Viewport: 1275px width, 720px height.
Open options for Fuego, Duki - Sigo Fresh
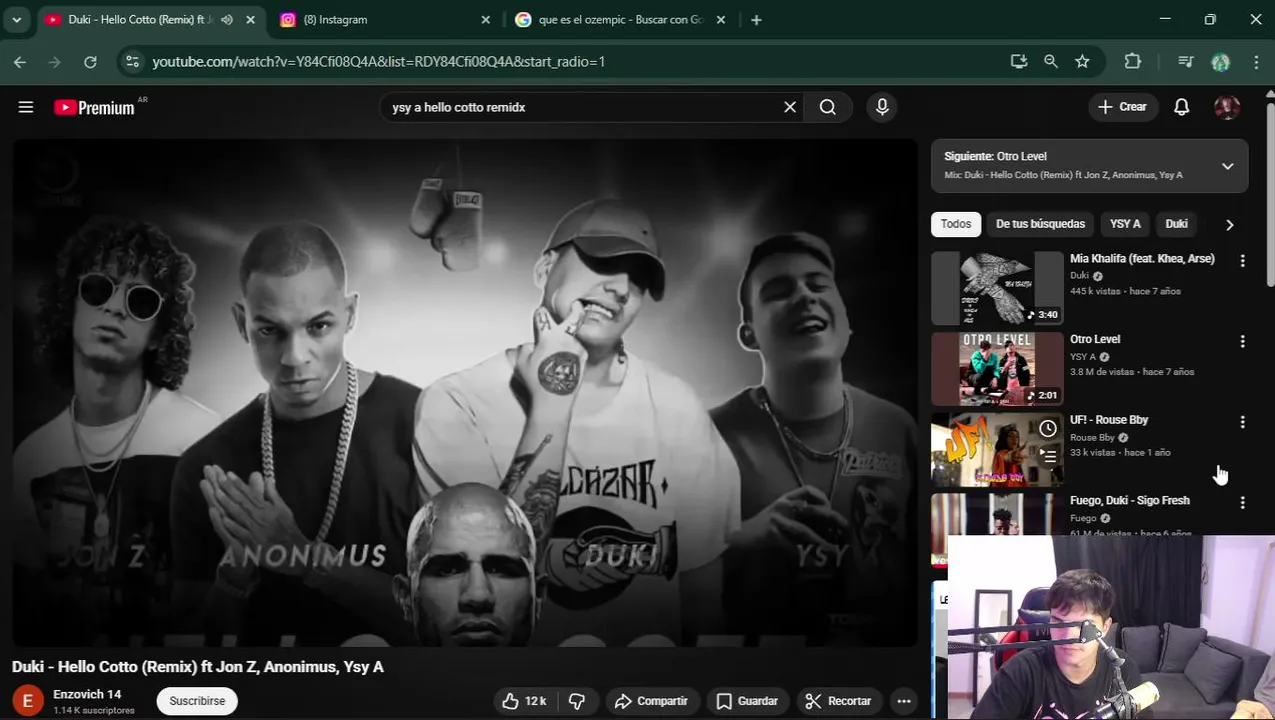pos(1243,503)
